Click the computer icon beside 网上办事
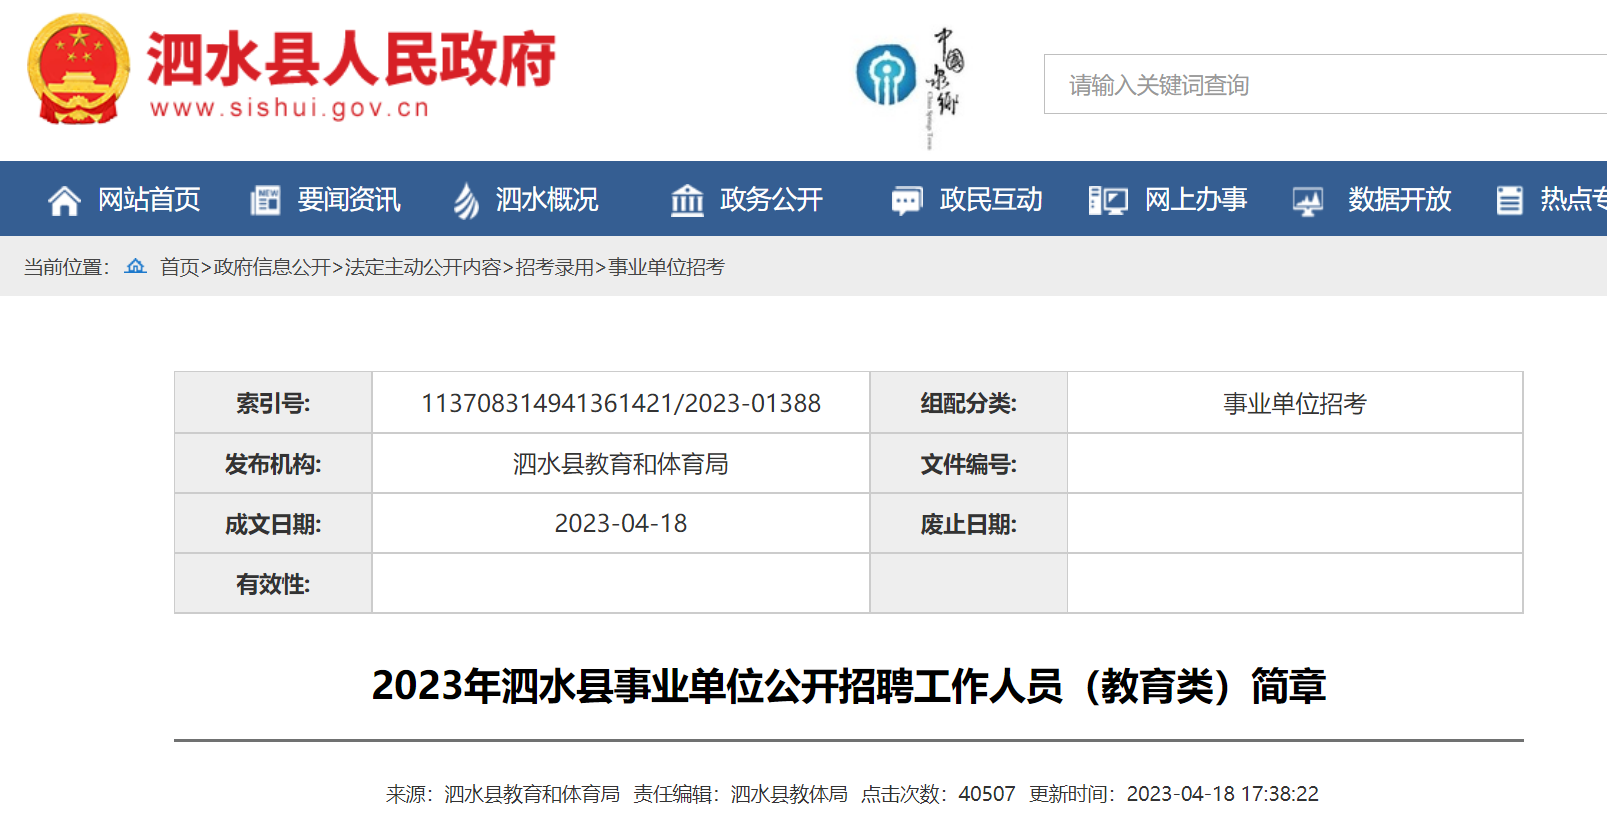The height and width of the screenshot is (816, 1607). click(1108, 201)
